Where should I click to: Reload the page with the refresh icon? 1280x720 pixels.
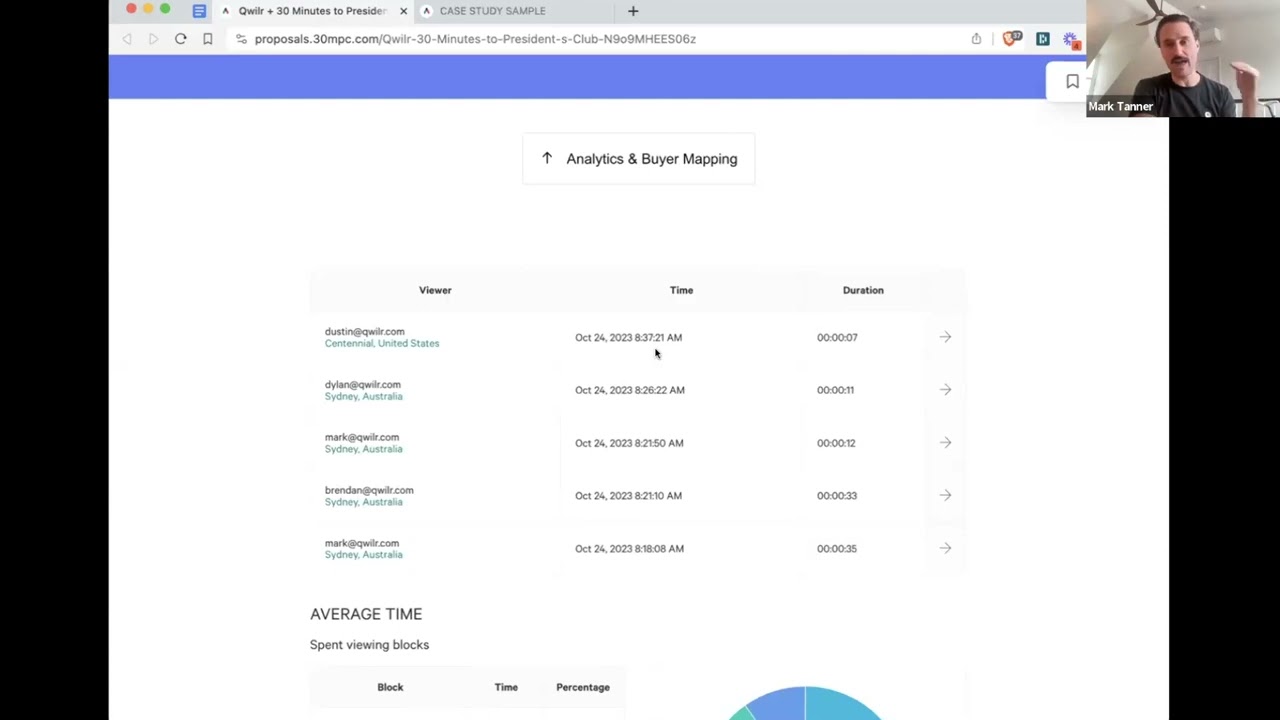point(180,39)
